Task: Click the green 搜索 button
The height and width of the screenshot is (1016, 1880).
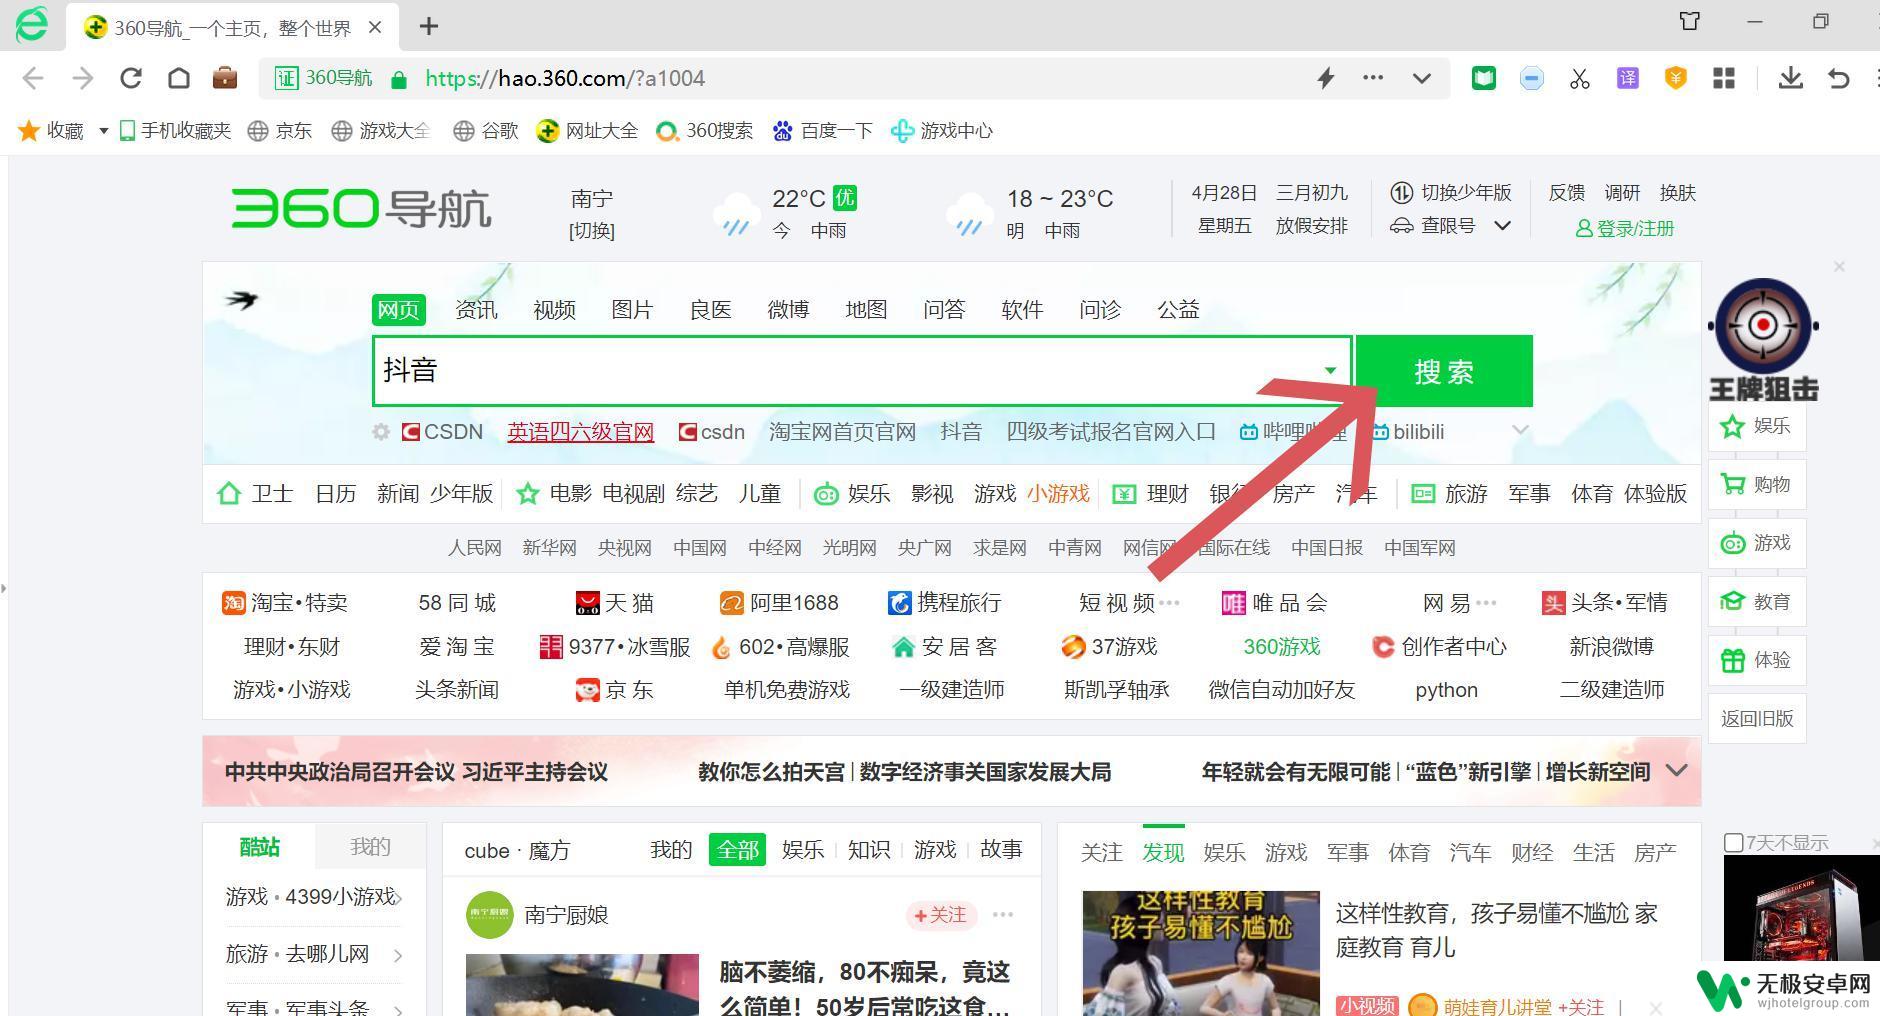Action: (1444, 371)
